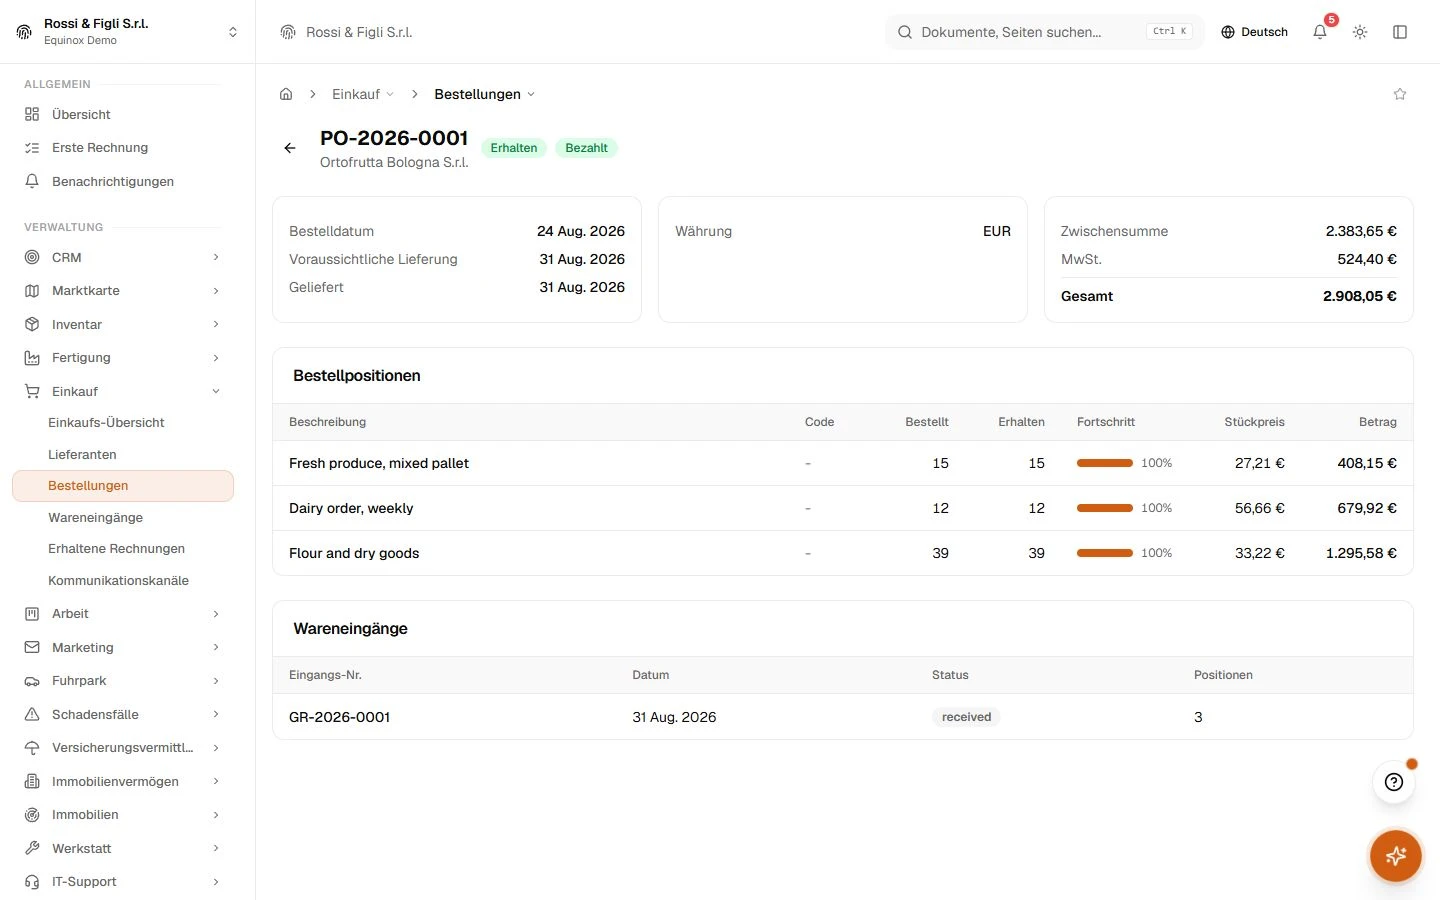
Task: Open goods receipt GR-2026-0001
Action: [339, 717]
